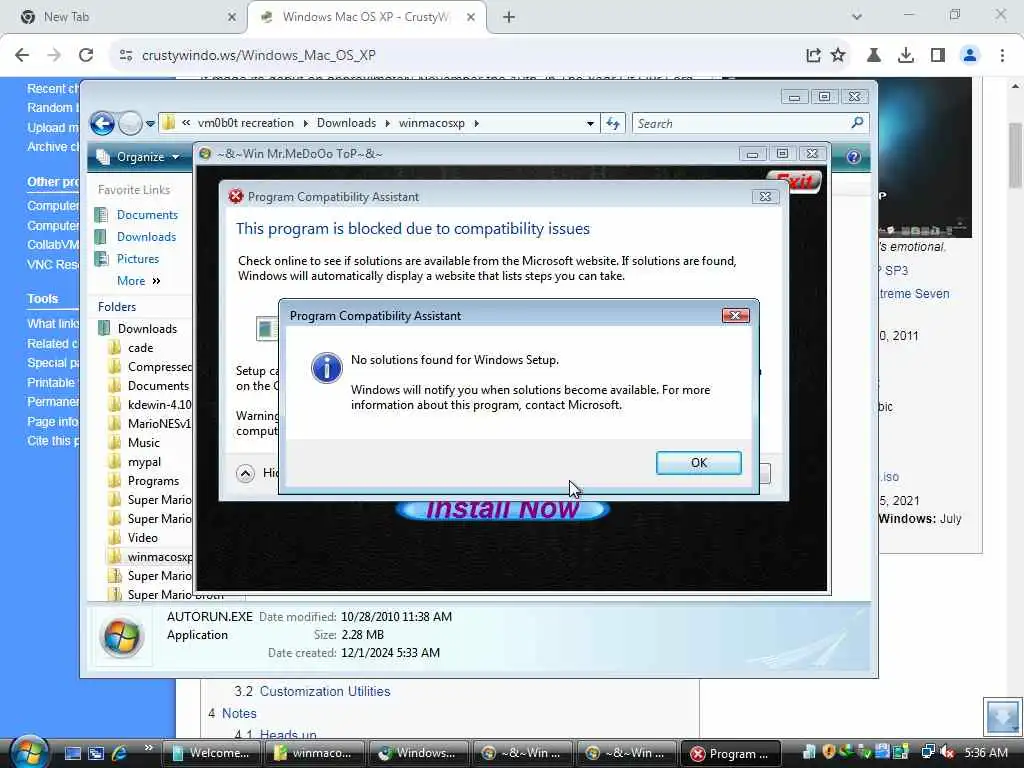Image resolution: width=1024 pixels, height=768 pixels.
Task: Click the muted volume tray icon
Action: (x=947, y=753)
